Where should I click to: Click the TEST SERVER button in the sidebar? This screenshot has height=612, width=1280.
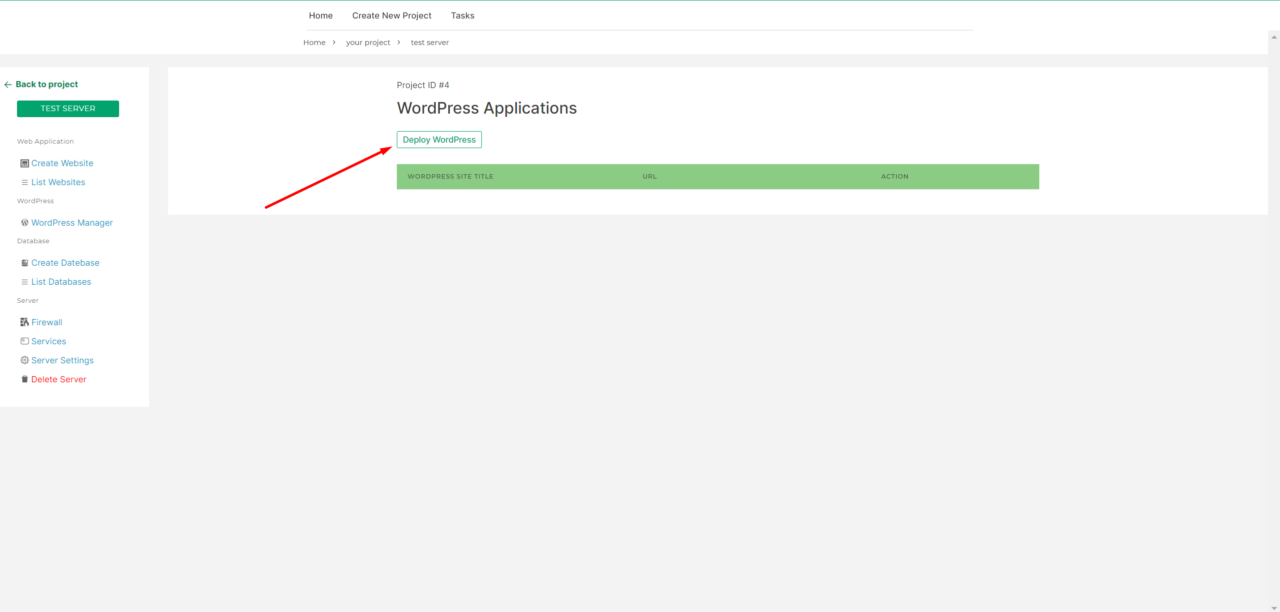click(67, 108)
